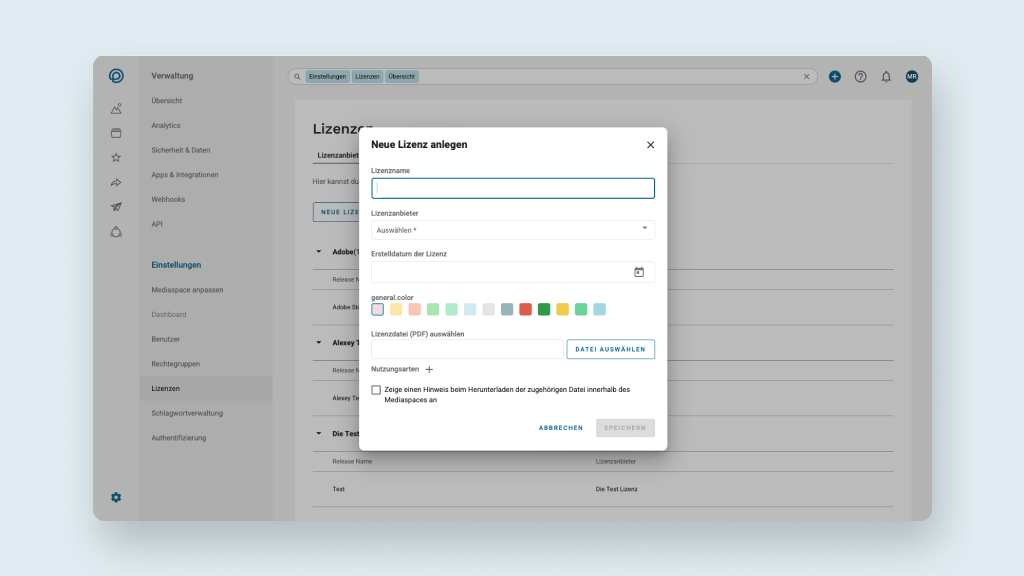
Task: Select the light yellow color swatch
Action: (x=396, y=310)
